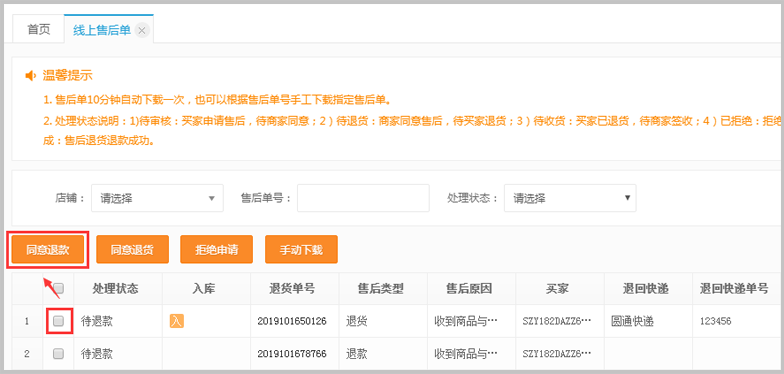This screenshot has width=784, height=374.
Task: Click the 手动下载 button
Action: (302, 250)
